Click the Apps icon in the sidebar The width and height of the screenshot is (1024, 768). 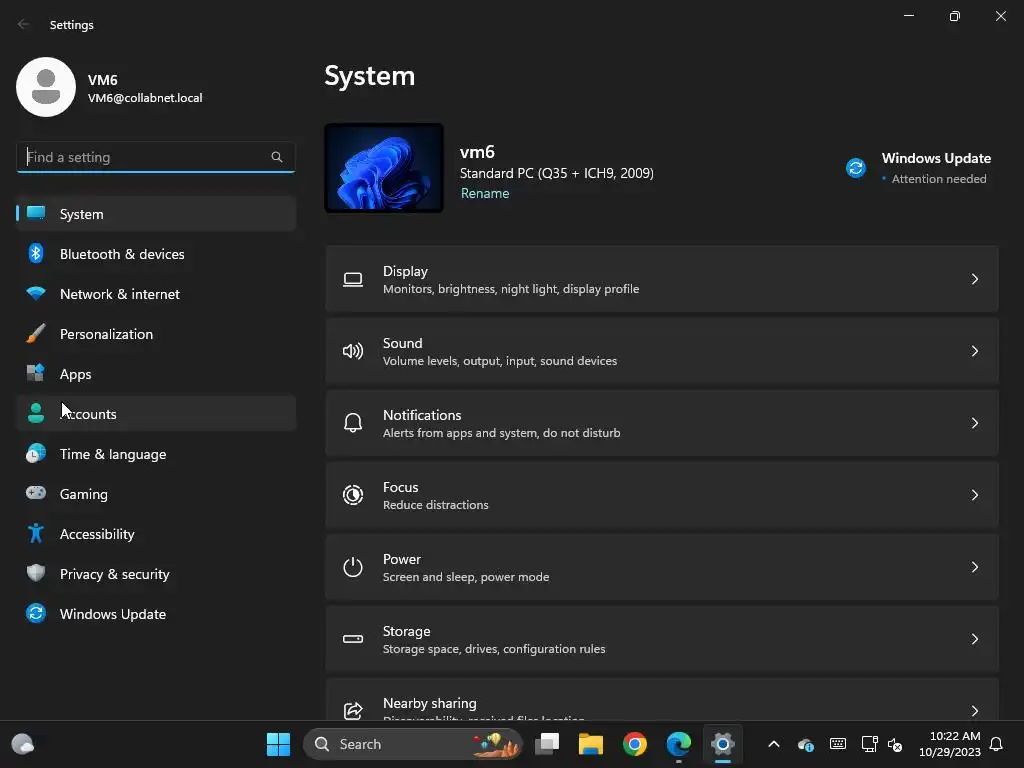[36, 374]
